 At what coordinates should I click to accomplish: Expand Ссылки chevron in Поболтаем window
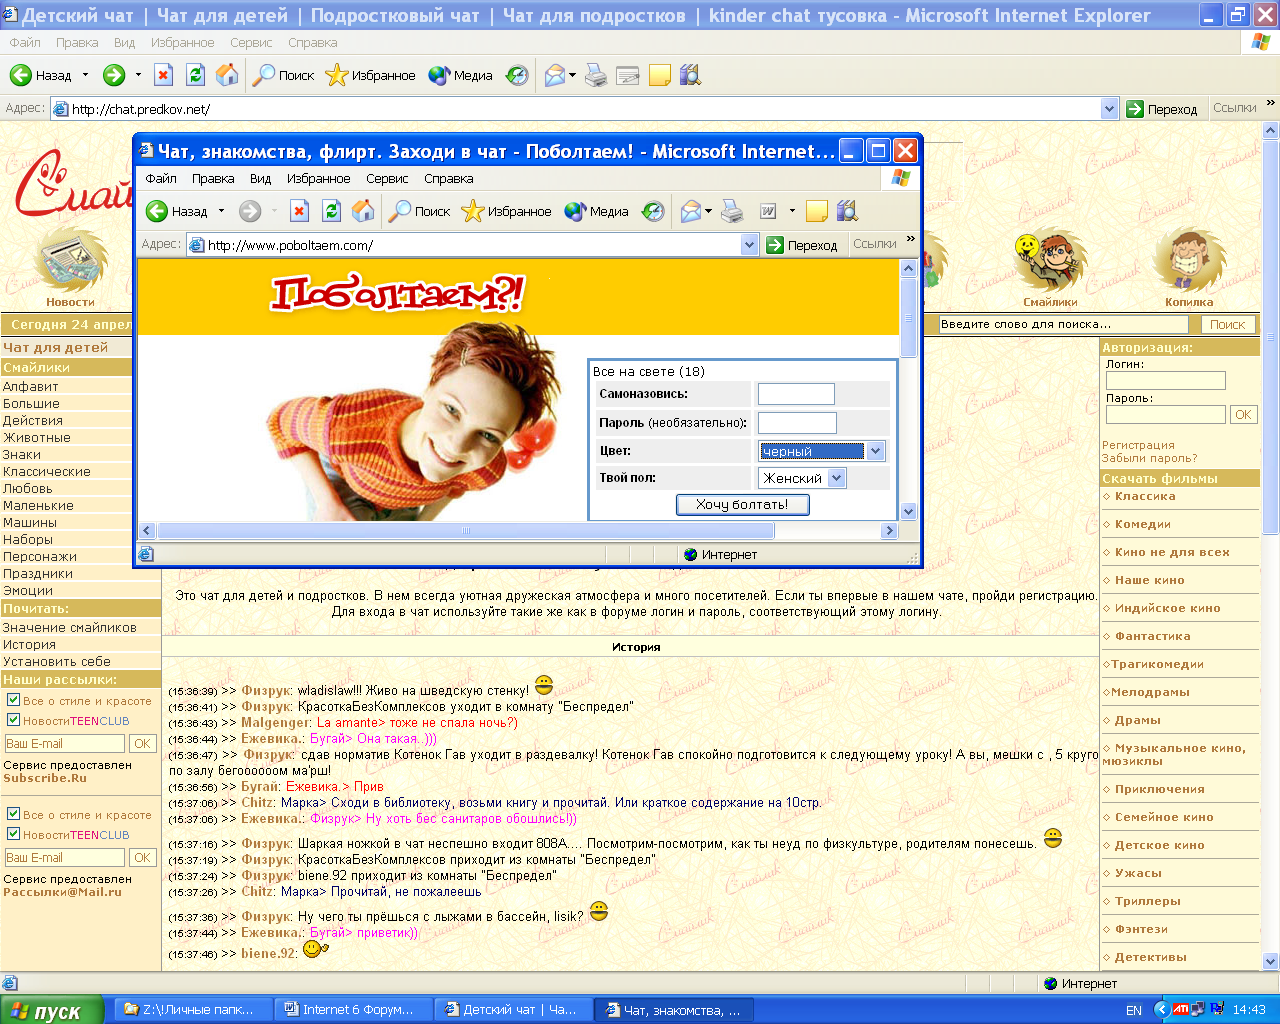tap(911, 239)
